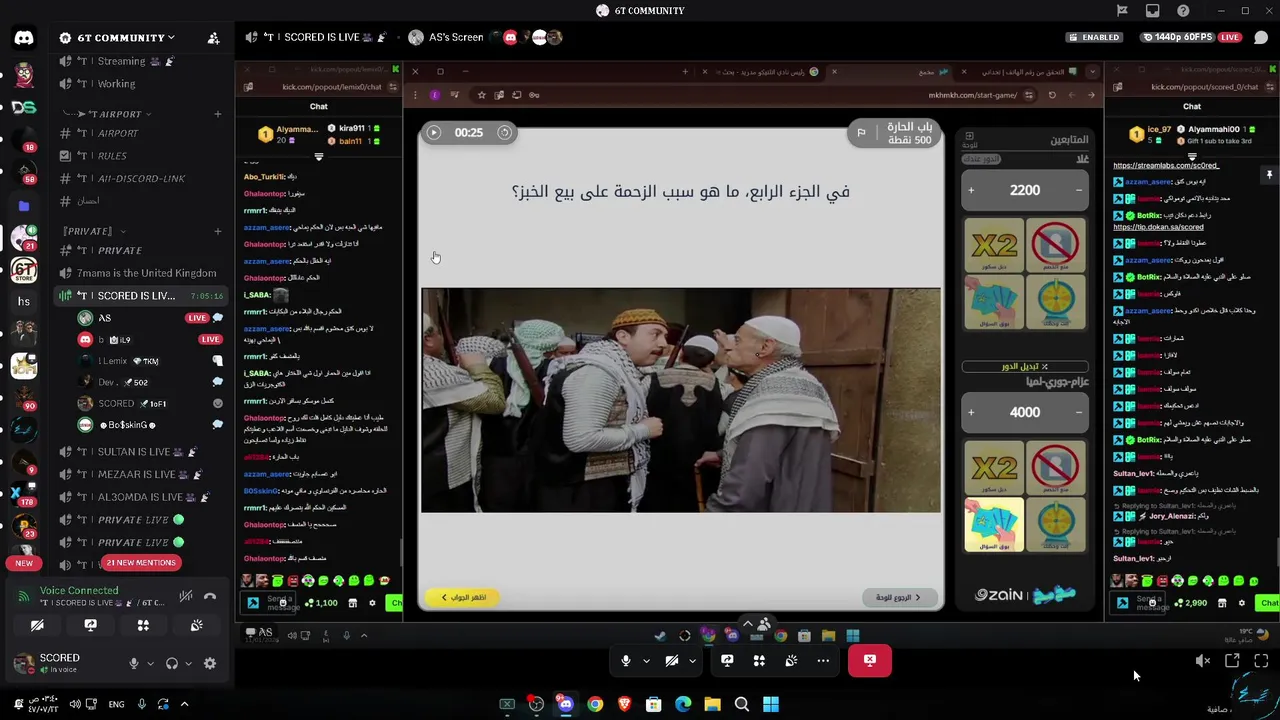Viewport: 1280px width, 720px height.
Task: Expand headphone output options in user panel
Action: tap(188, 663)
